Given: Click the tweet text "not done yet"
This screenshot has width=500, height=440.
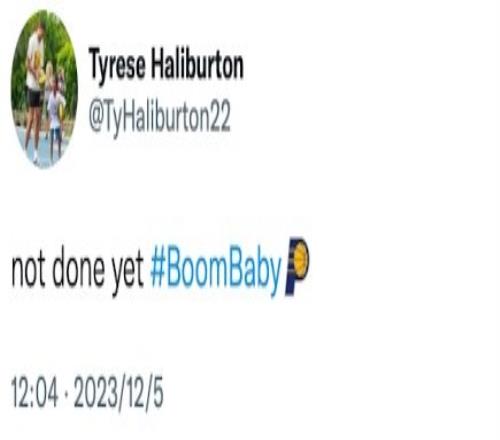Looking at the screenshot, I should tap(78, 271).
